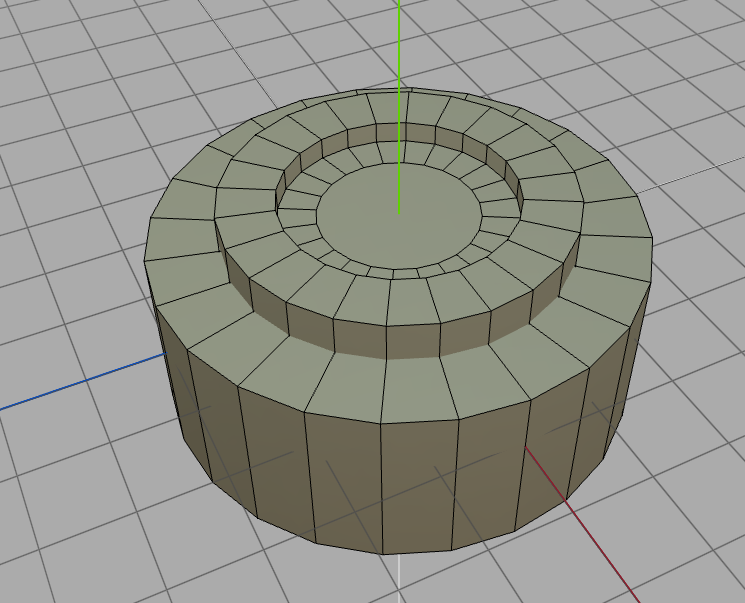Click the red axis line on the grid
This screenshot has width=745, height=603.
(583, 525)
